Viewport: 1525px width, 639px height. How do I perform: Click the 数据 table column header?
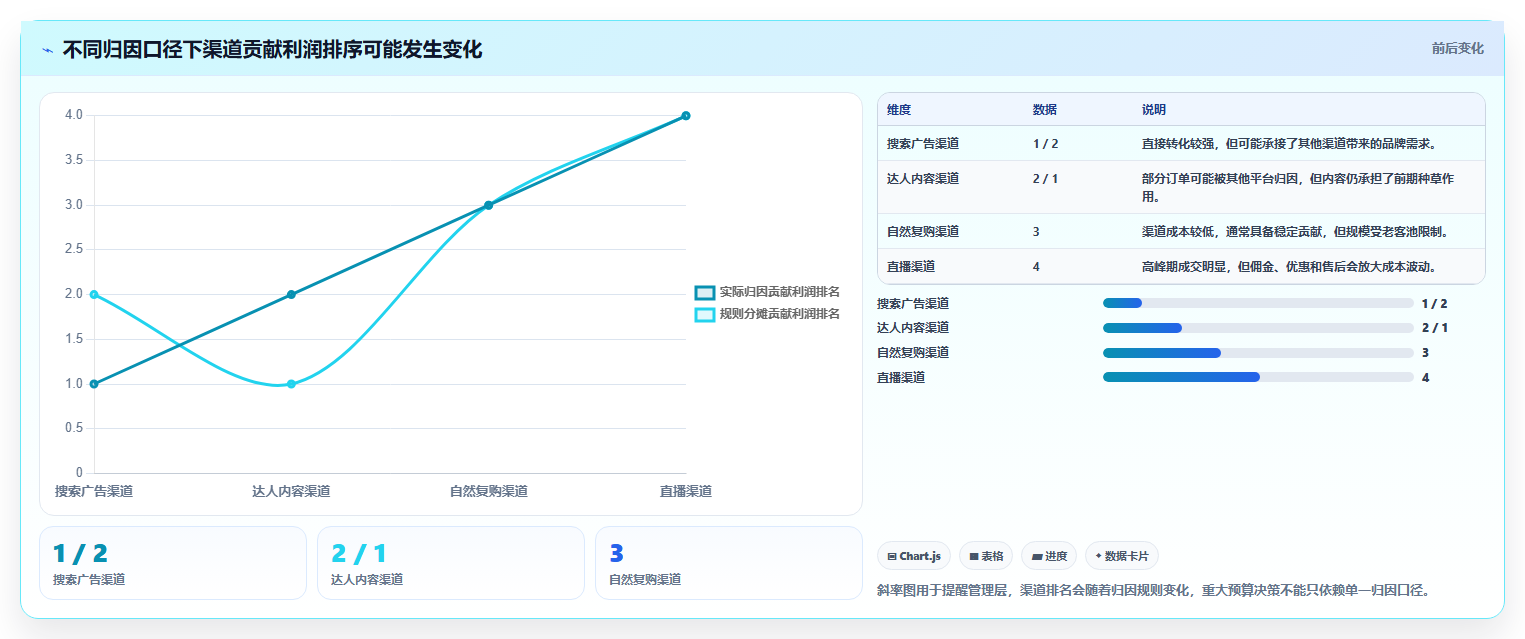tap(1045, 110)
